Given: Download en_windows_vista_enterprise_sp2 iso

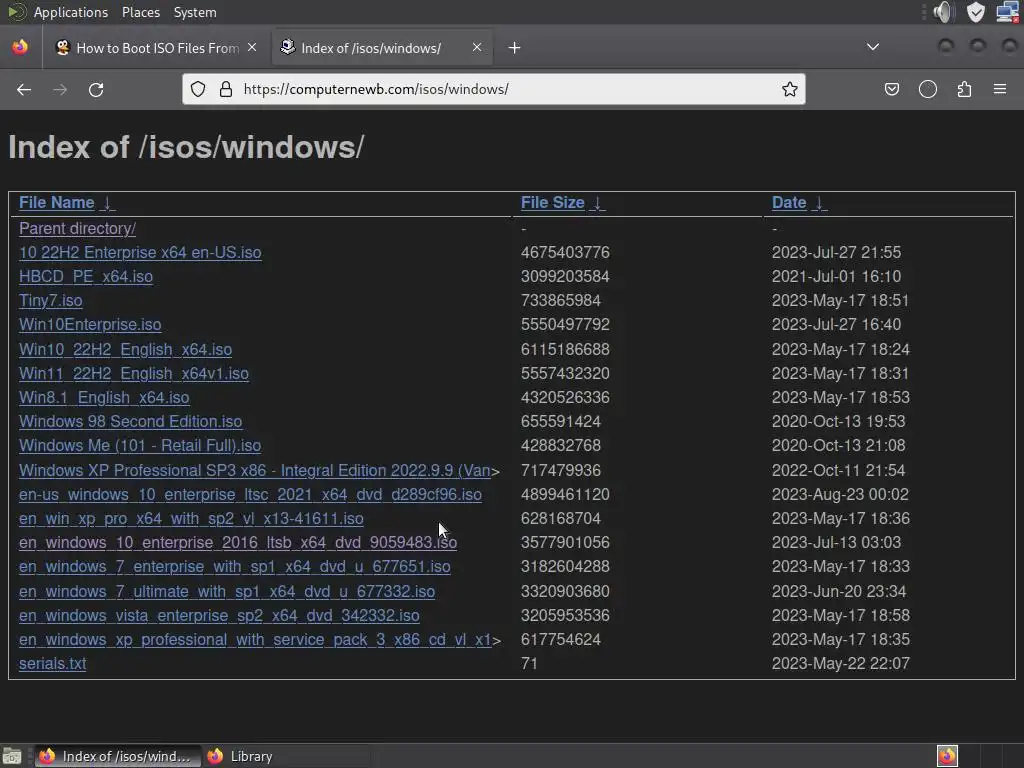Looking at the screenshot, I should pyautogui.click(x=219, y=616).
